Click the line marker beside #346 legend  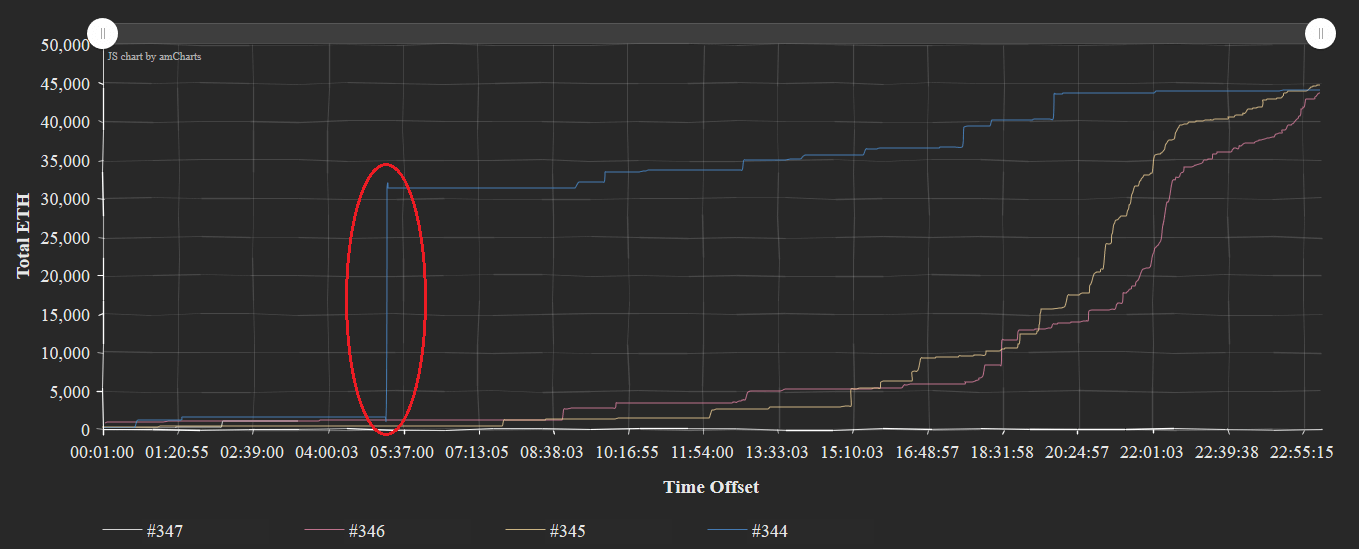click(x=324, y=531)
